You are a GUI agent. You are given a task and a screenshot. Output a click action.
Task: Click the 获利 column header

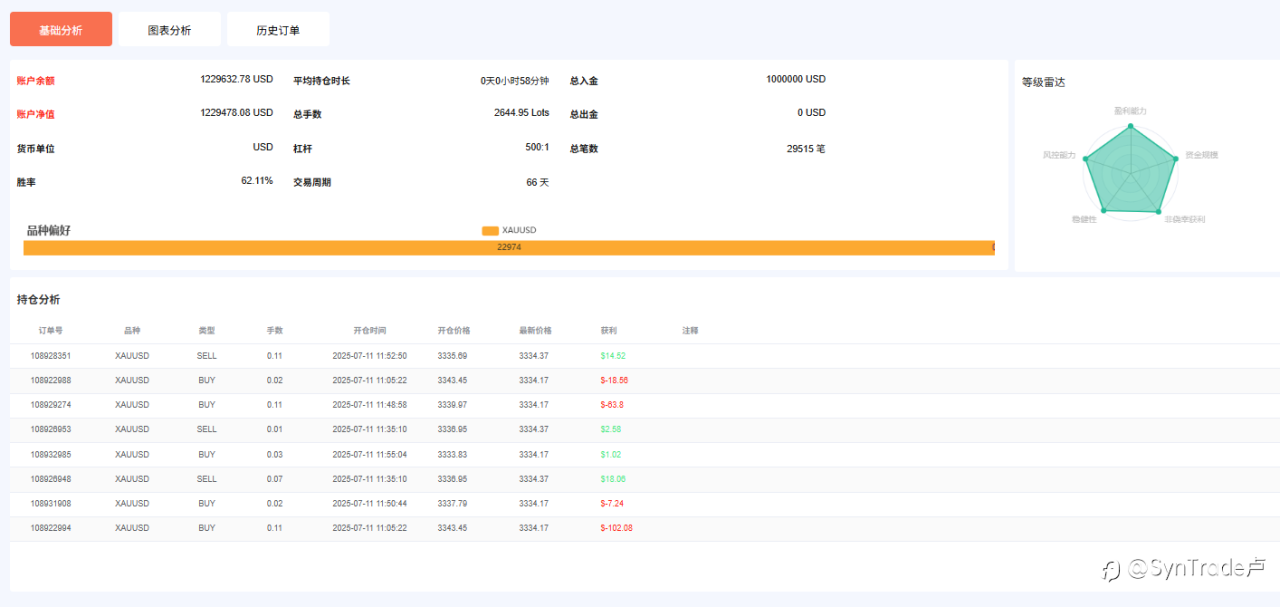coord(608,330)
